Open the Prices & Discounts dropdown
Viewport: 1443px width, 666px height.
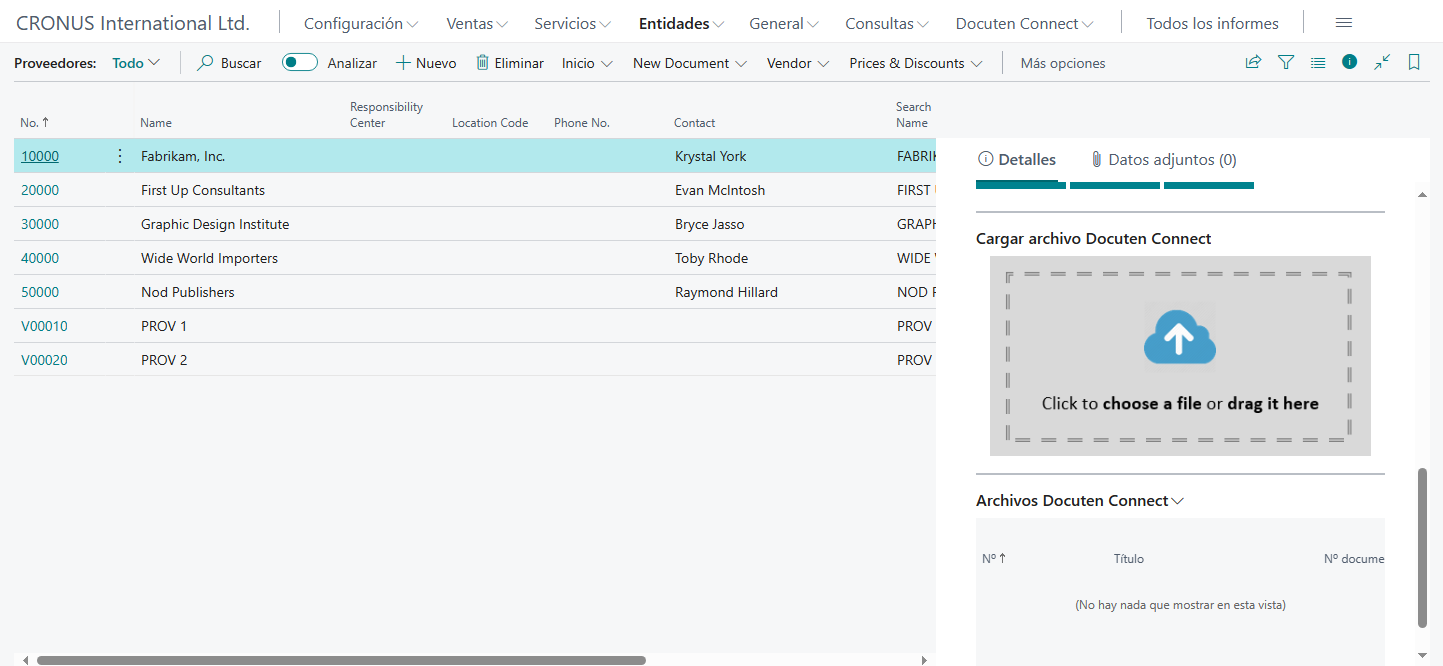pyautogui.click(x=915, y=63)
